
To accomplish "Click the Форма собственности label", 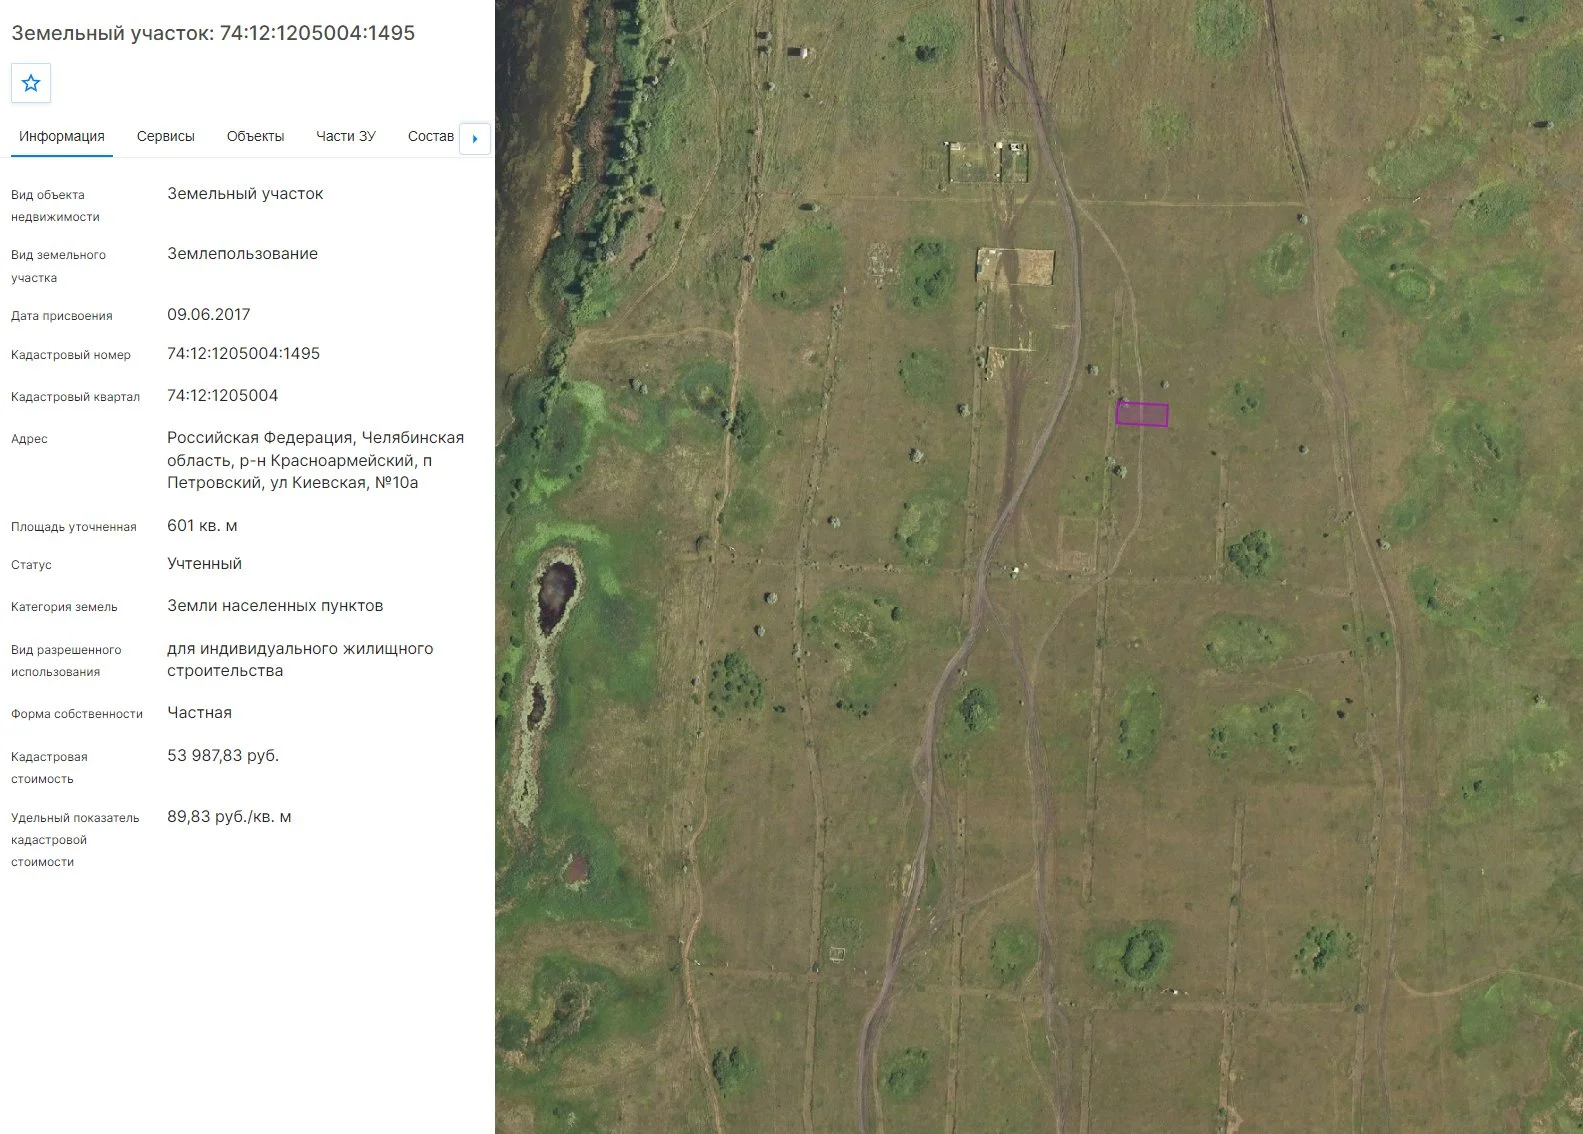I will coord(77,714).
